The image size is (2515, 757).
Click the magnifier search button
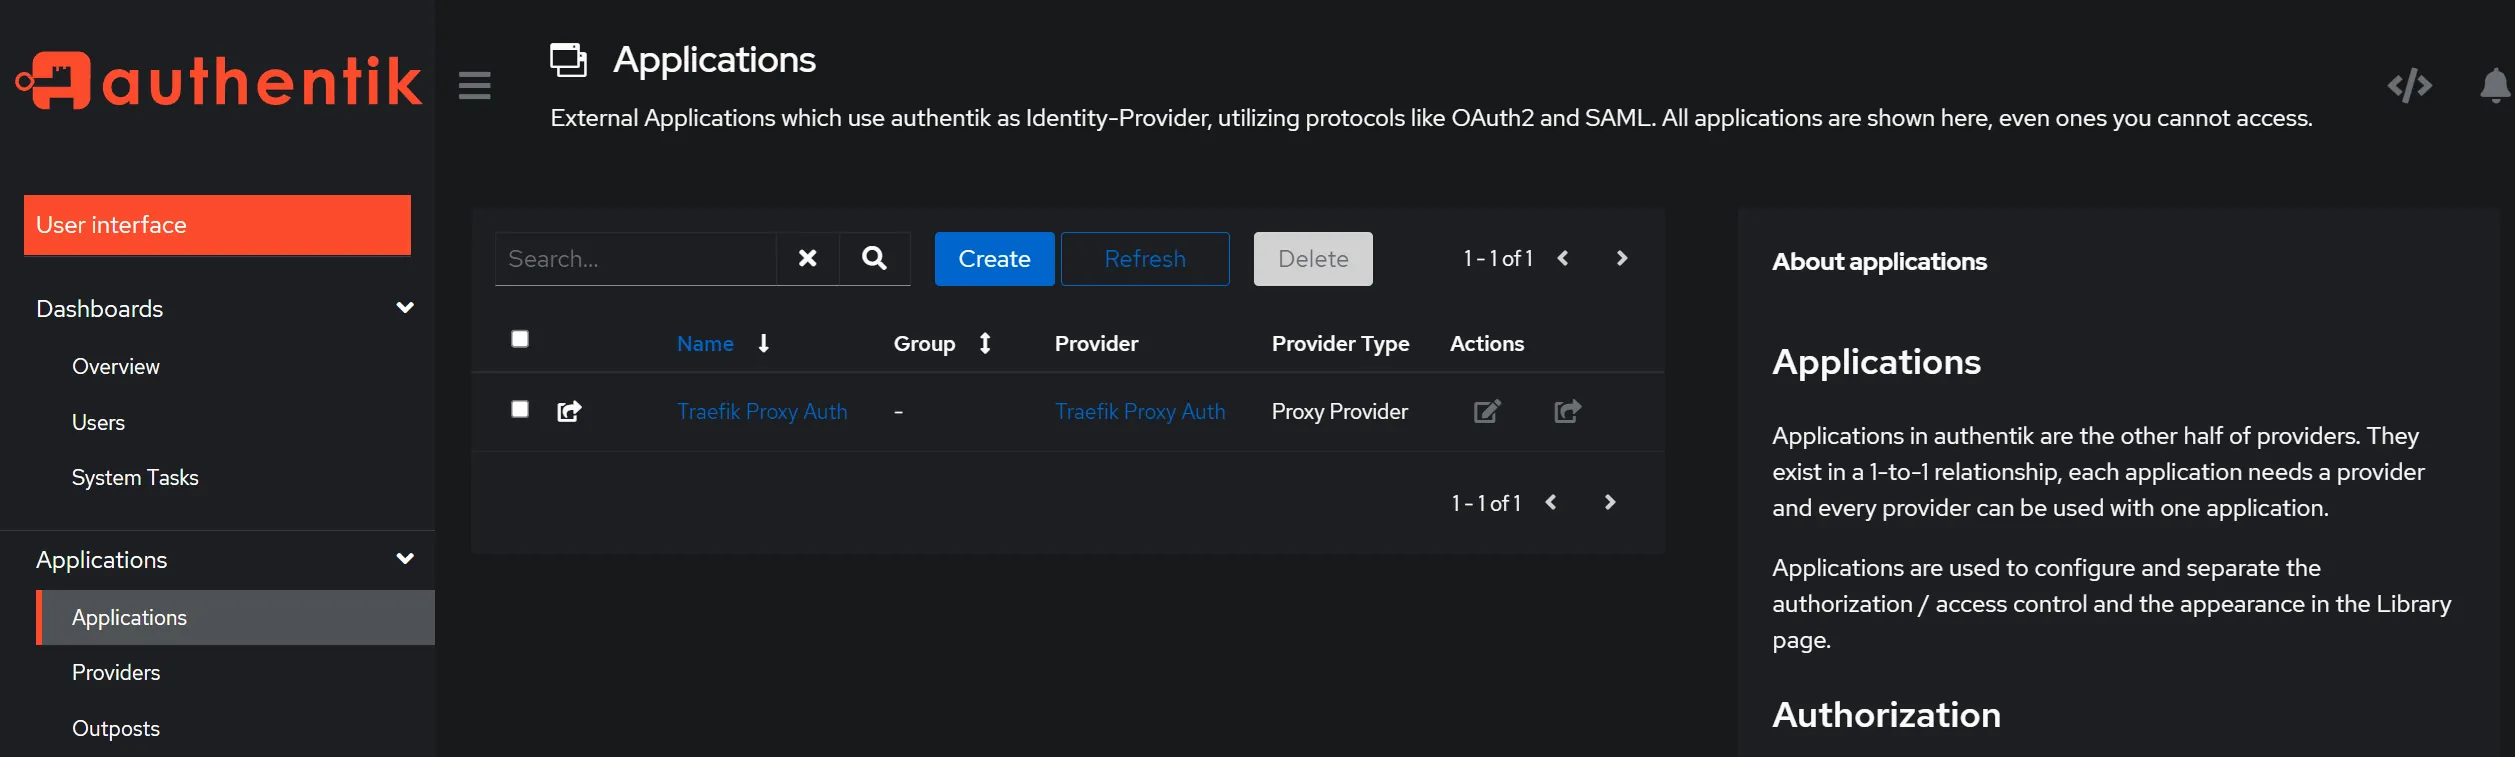pyautogui.click(x=874, y=259)
